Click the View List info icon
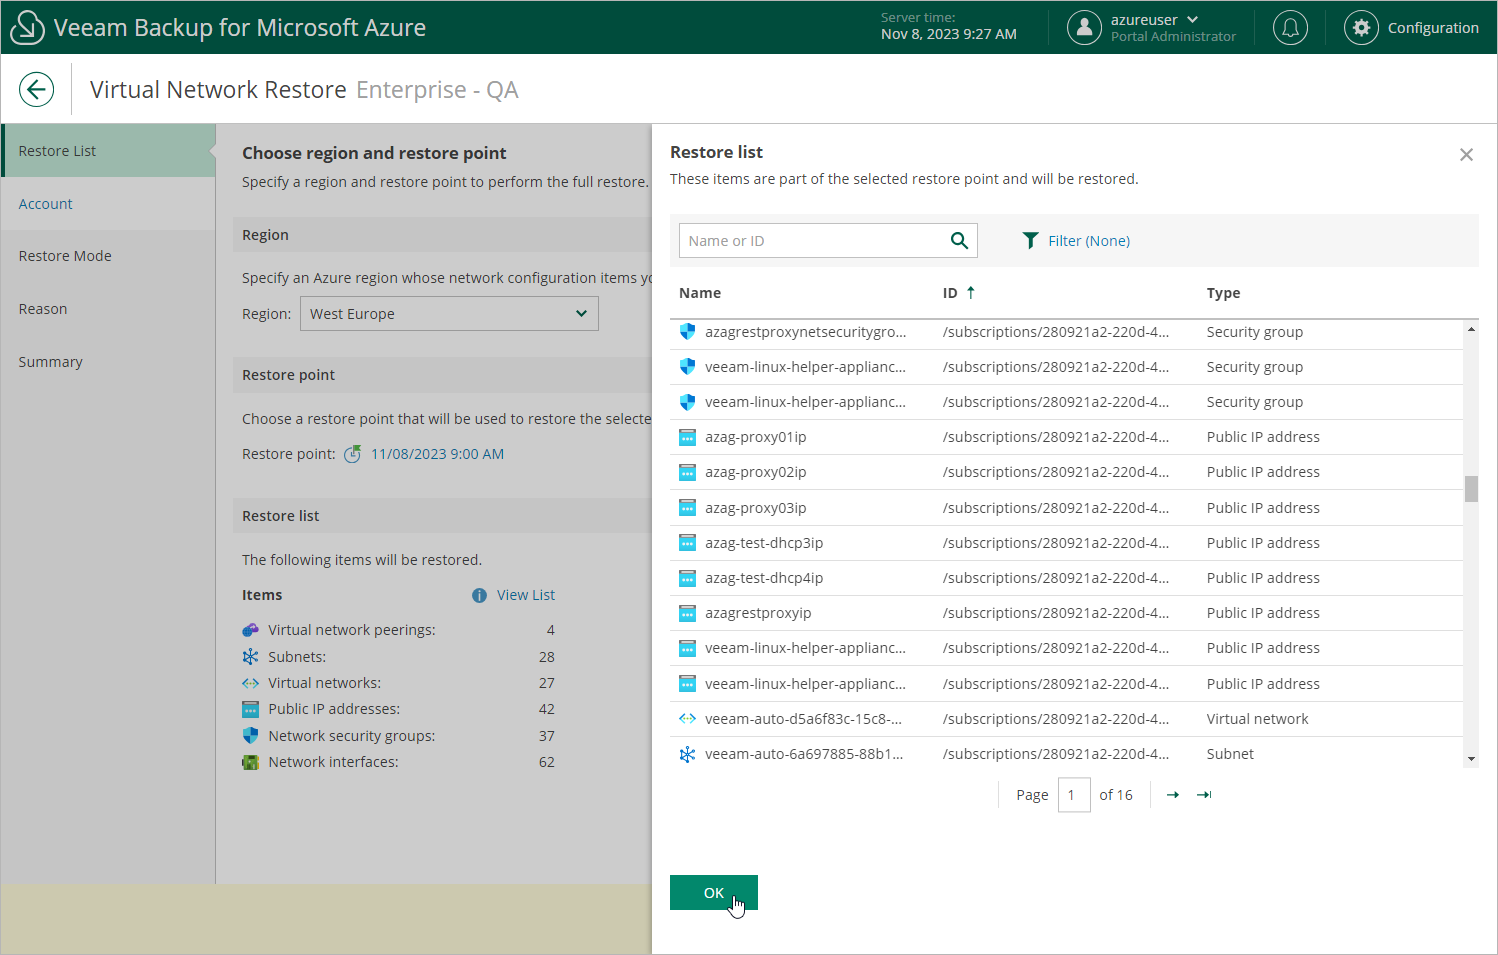The height and width of the screenshot is (955, 1498). (479, 595)
